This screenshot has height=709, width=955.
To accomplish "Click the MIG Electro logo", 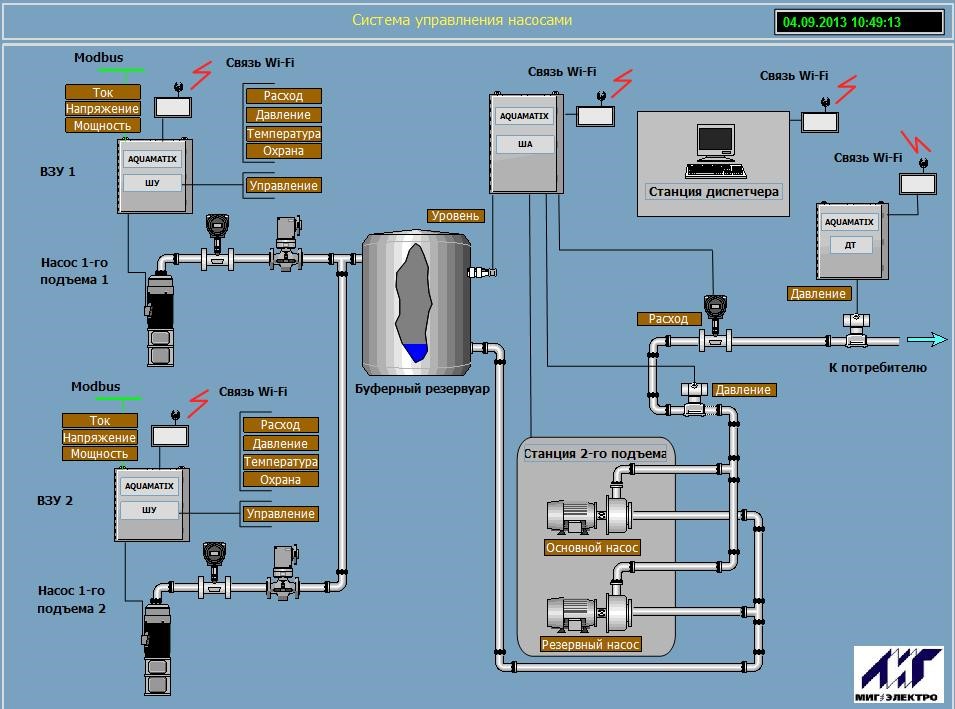I will point(897,674).
